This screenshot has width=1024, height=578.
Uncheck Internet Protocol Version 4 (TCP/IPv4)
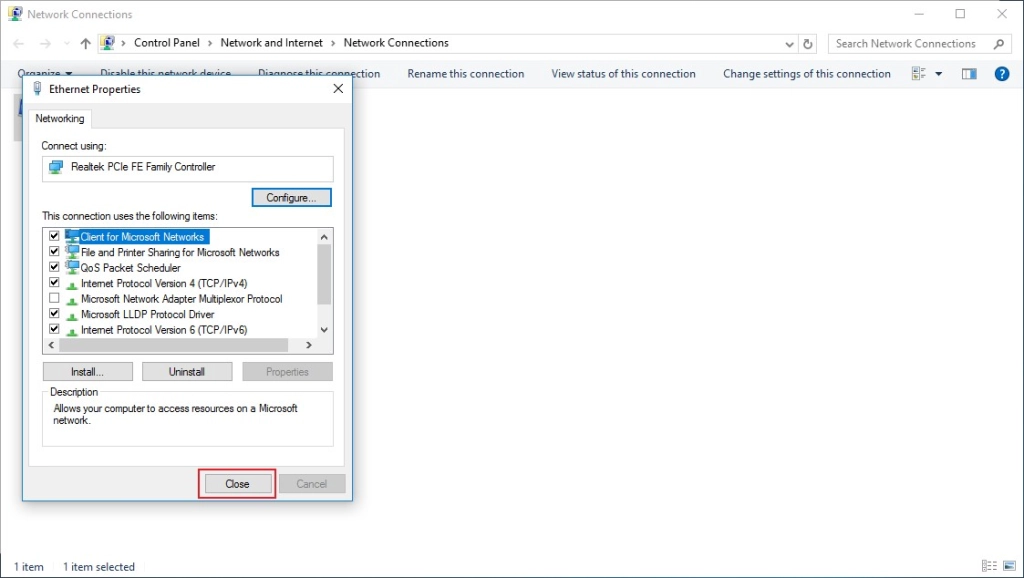pos(54,283)
